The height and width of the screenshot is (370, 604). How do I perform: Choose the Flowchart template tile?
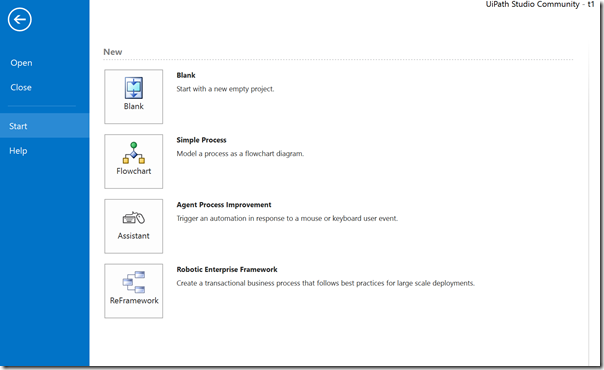click(133, 161)
